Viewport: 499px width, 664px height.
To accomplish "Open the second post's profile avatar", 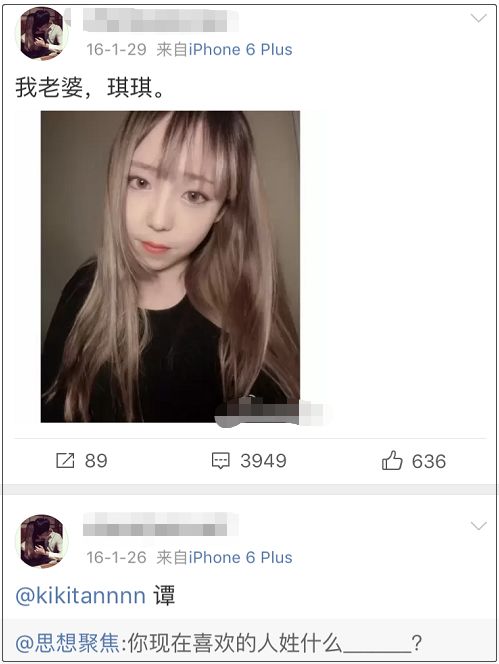I will (42, 541).
